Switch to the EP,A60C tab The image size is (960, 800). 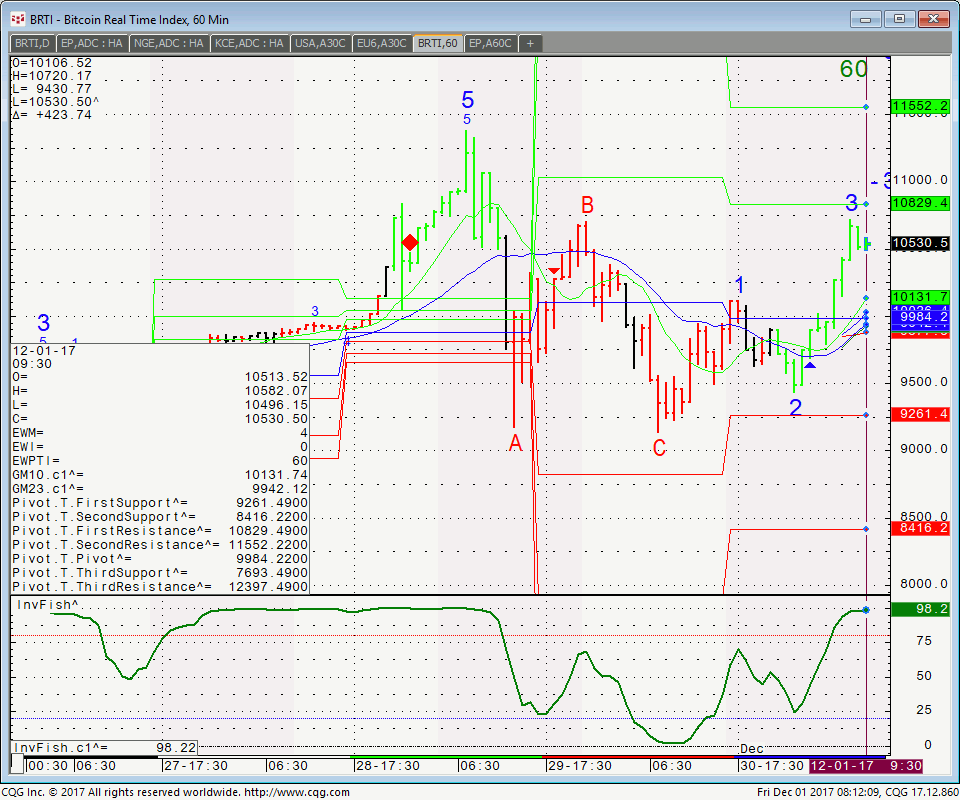pyautogui.click(x=490, y=43)
